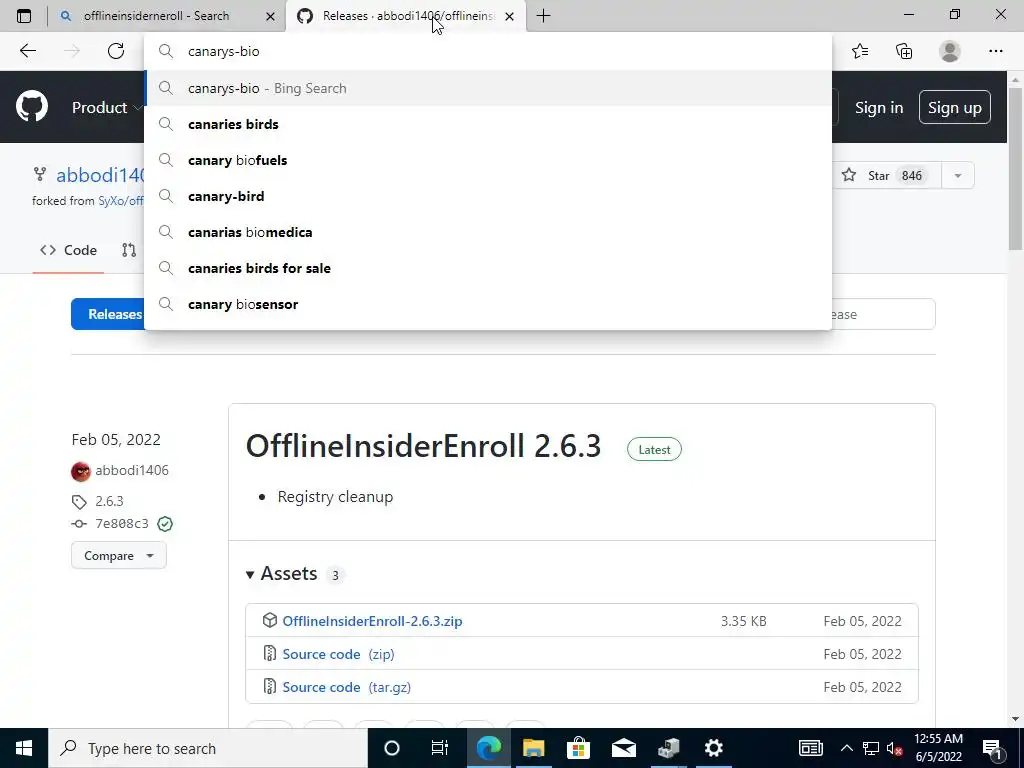Open the Pull requests icon tab
The image size is (1024, 768).
(x=129, y=250)
